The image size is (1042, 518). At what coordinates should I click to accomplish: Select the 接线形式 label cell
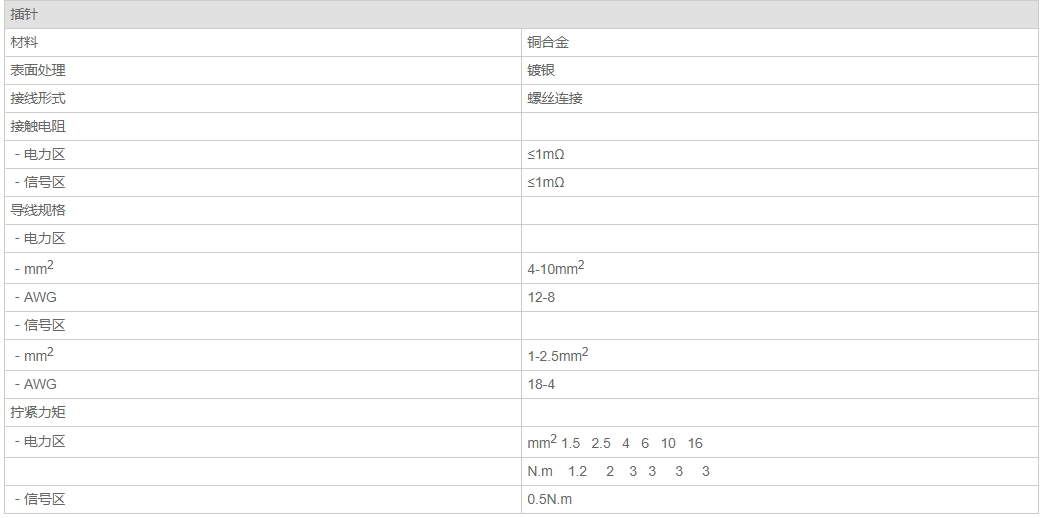coord(38,99)
